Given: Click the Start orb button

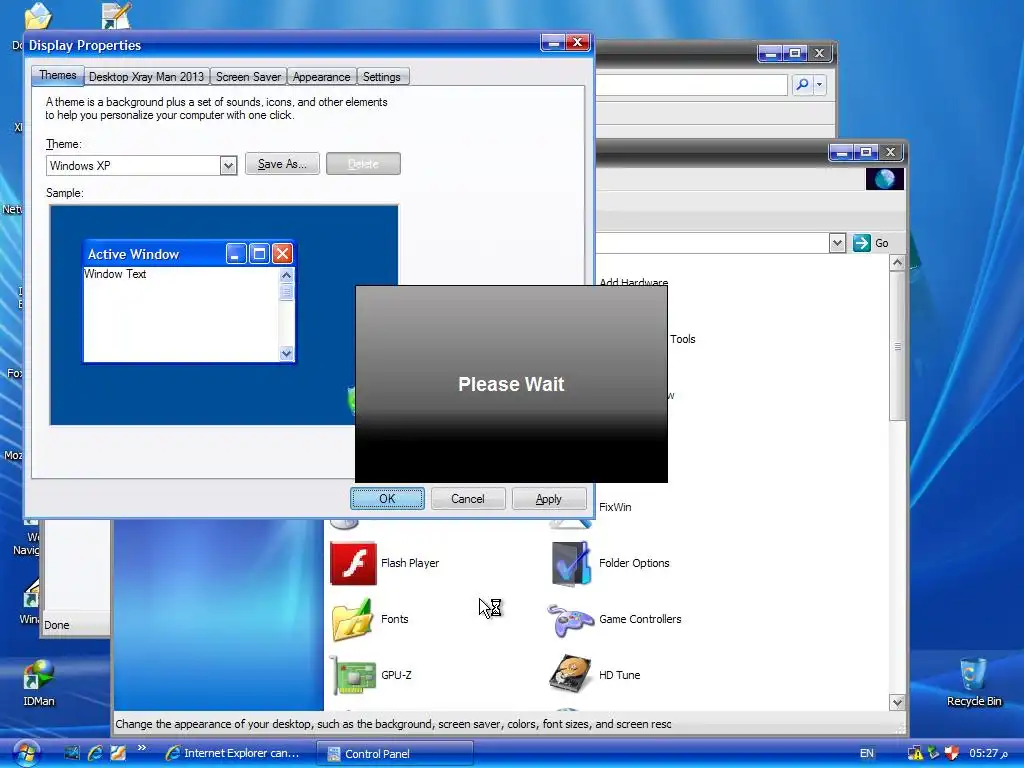Looking at the screenshot, I should pos(25,753).
